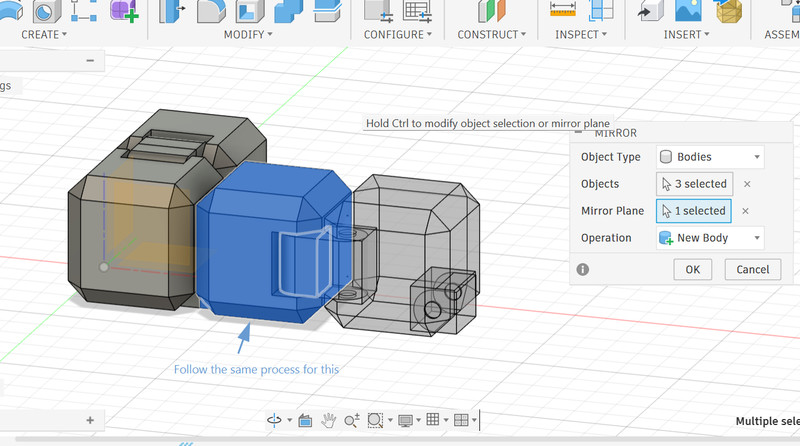
Task: Click the Insert image icon
Action: click(687, 10)
